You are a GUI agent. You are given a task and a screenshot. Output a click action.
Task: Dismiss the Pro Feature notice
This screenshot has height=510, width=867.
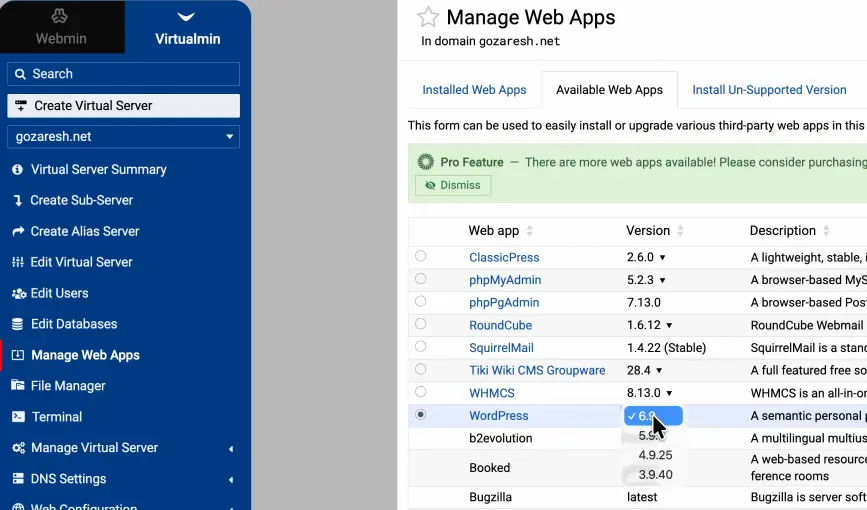[453, 185]
